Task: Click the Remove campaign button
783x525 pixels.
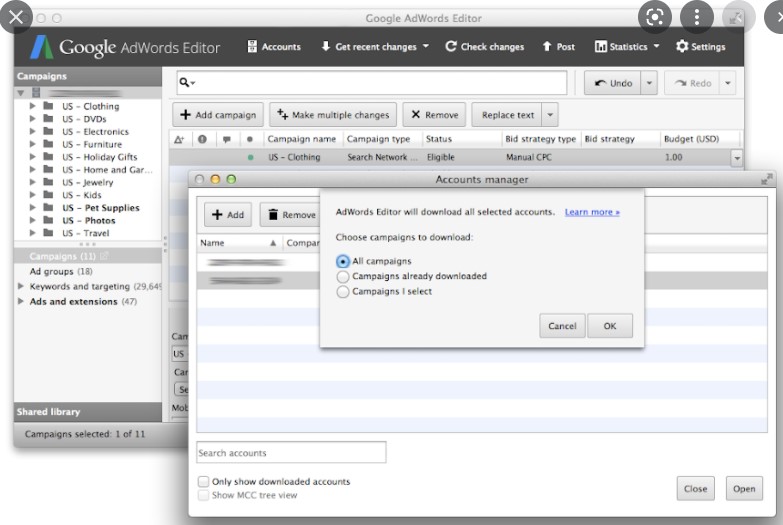Action: [x=434, y=115]
